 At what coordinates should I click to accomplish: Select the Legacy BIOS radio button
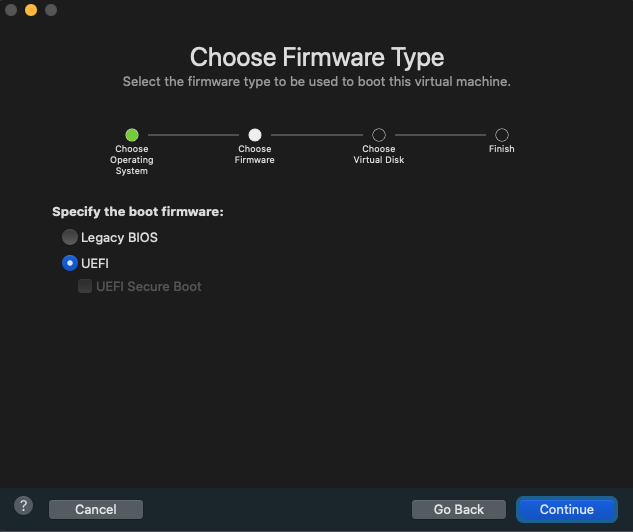[70, 238]
